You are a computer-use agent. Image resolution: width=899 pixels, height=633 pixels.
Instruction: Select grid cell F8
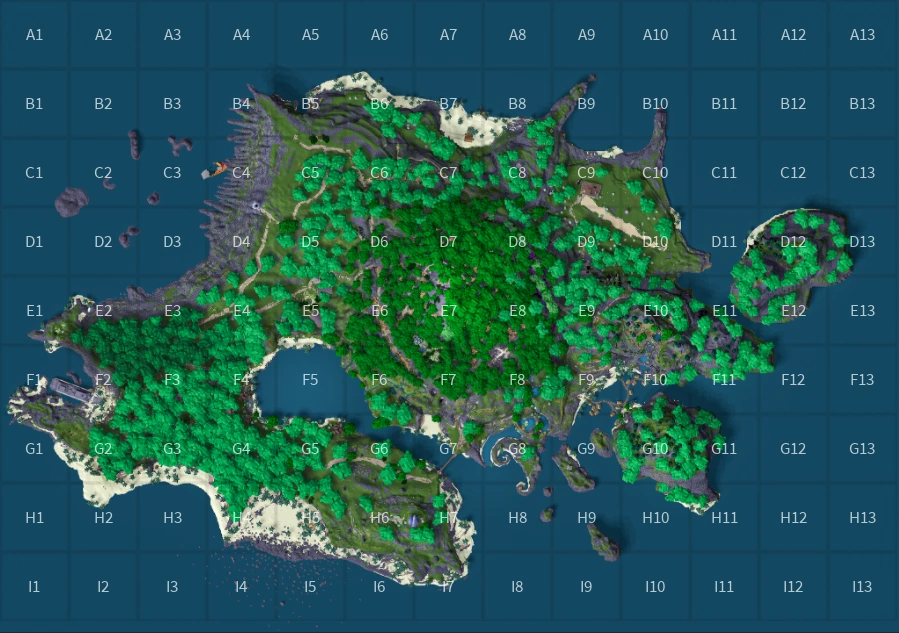tap(517, 380)
